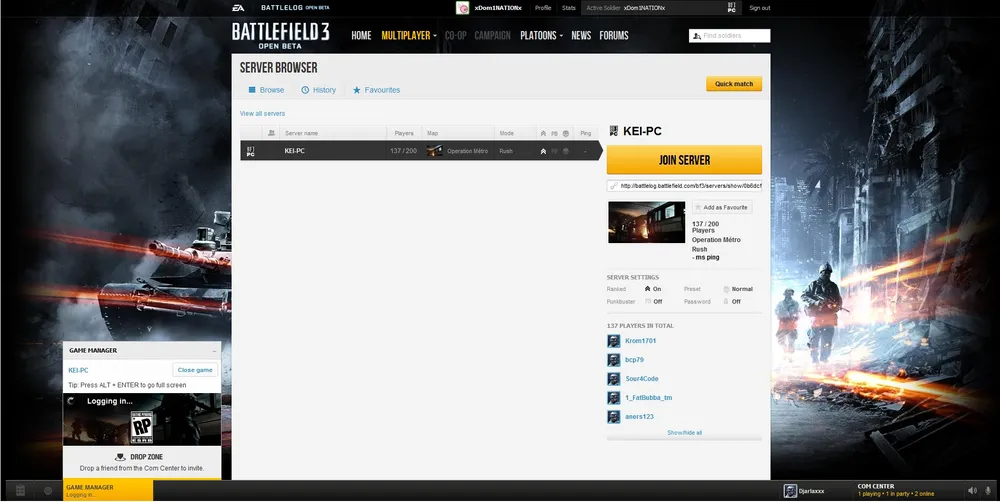Open Stats link in top bar

point(568,8)
